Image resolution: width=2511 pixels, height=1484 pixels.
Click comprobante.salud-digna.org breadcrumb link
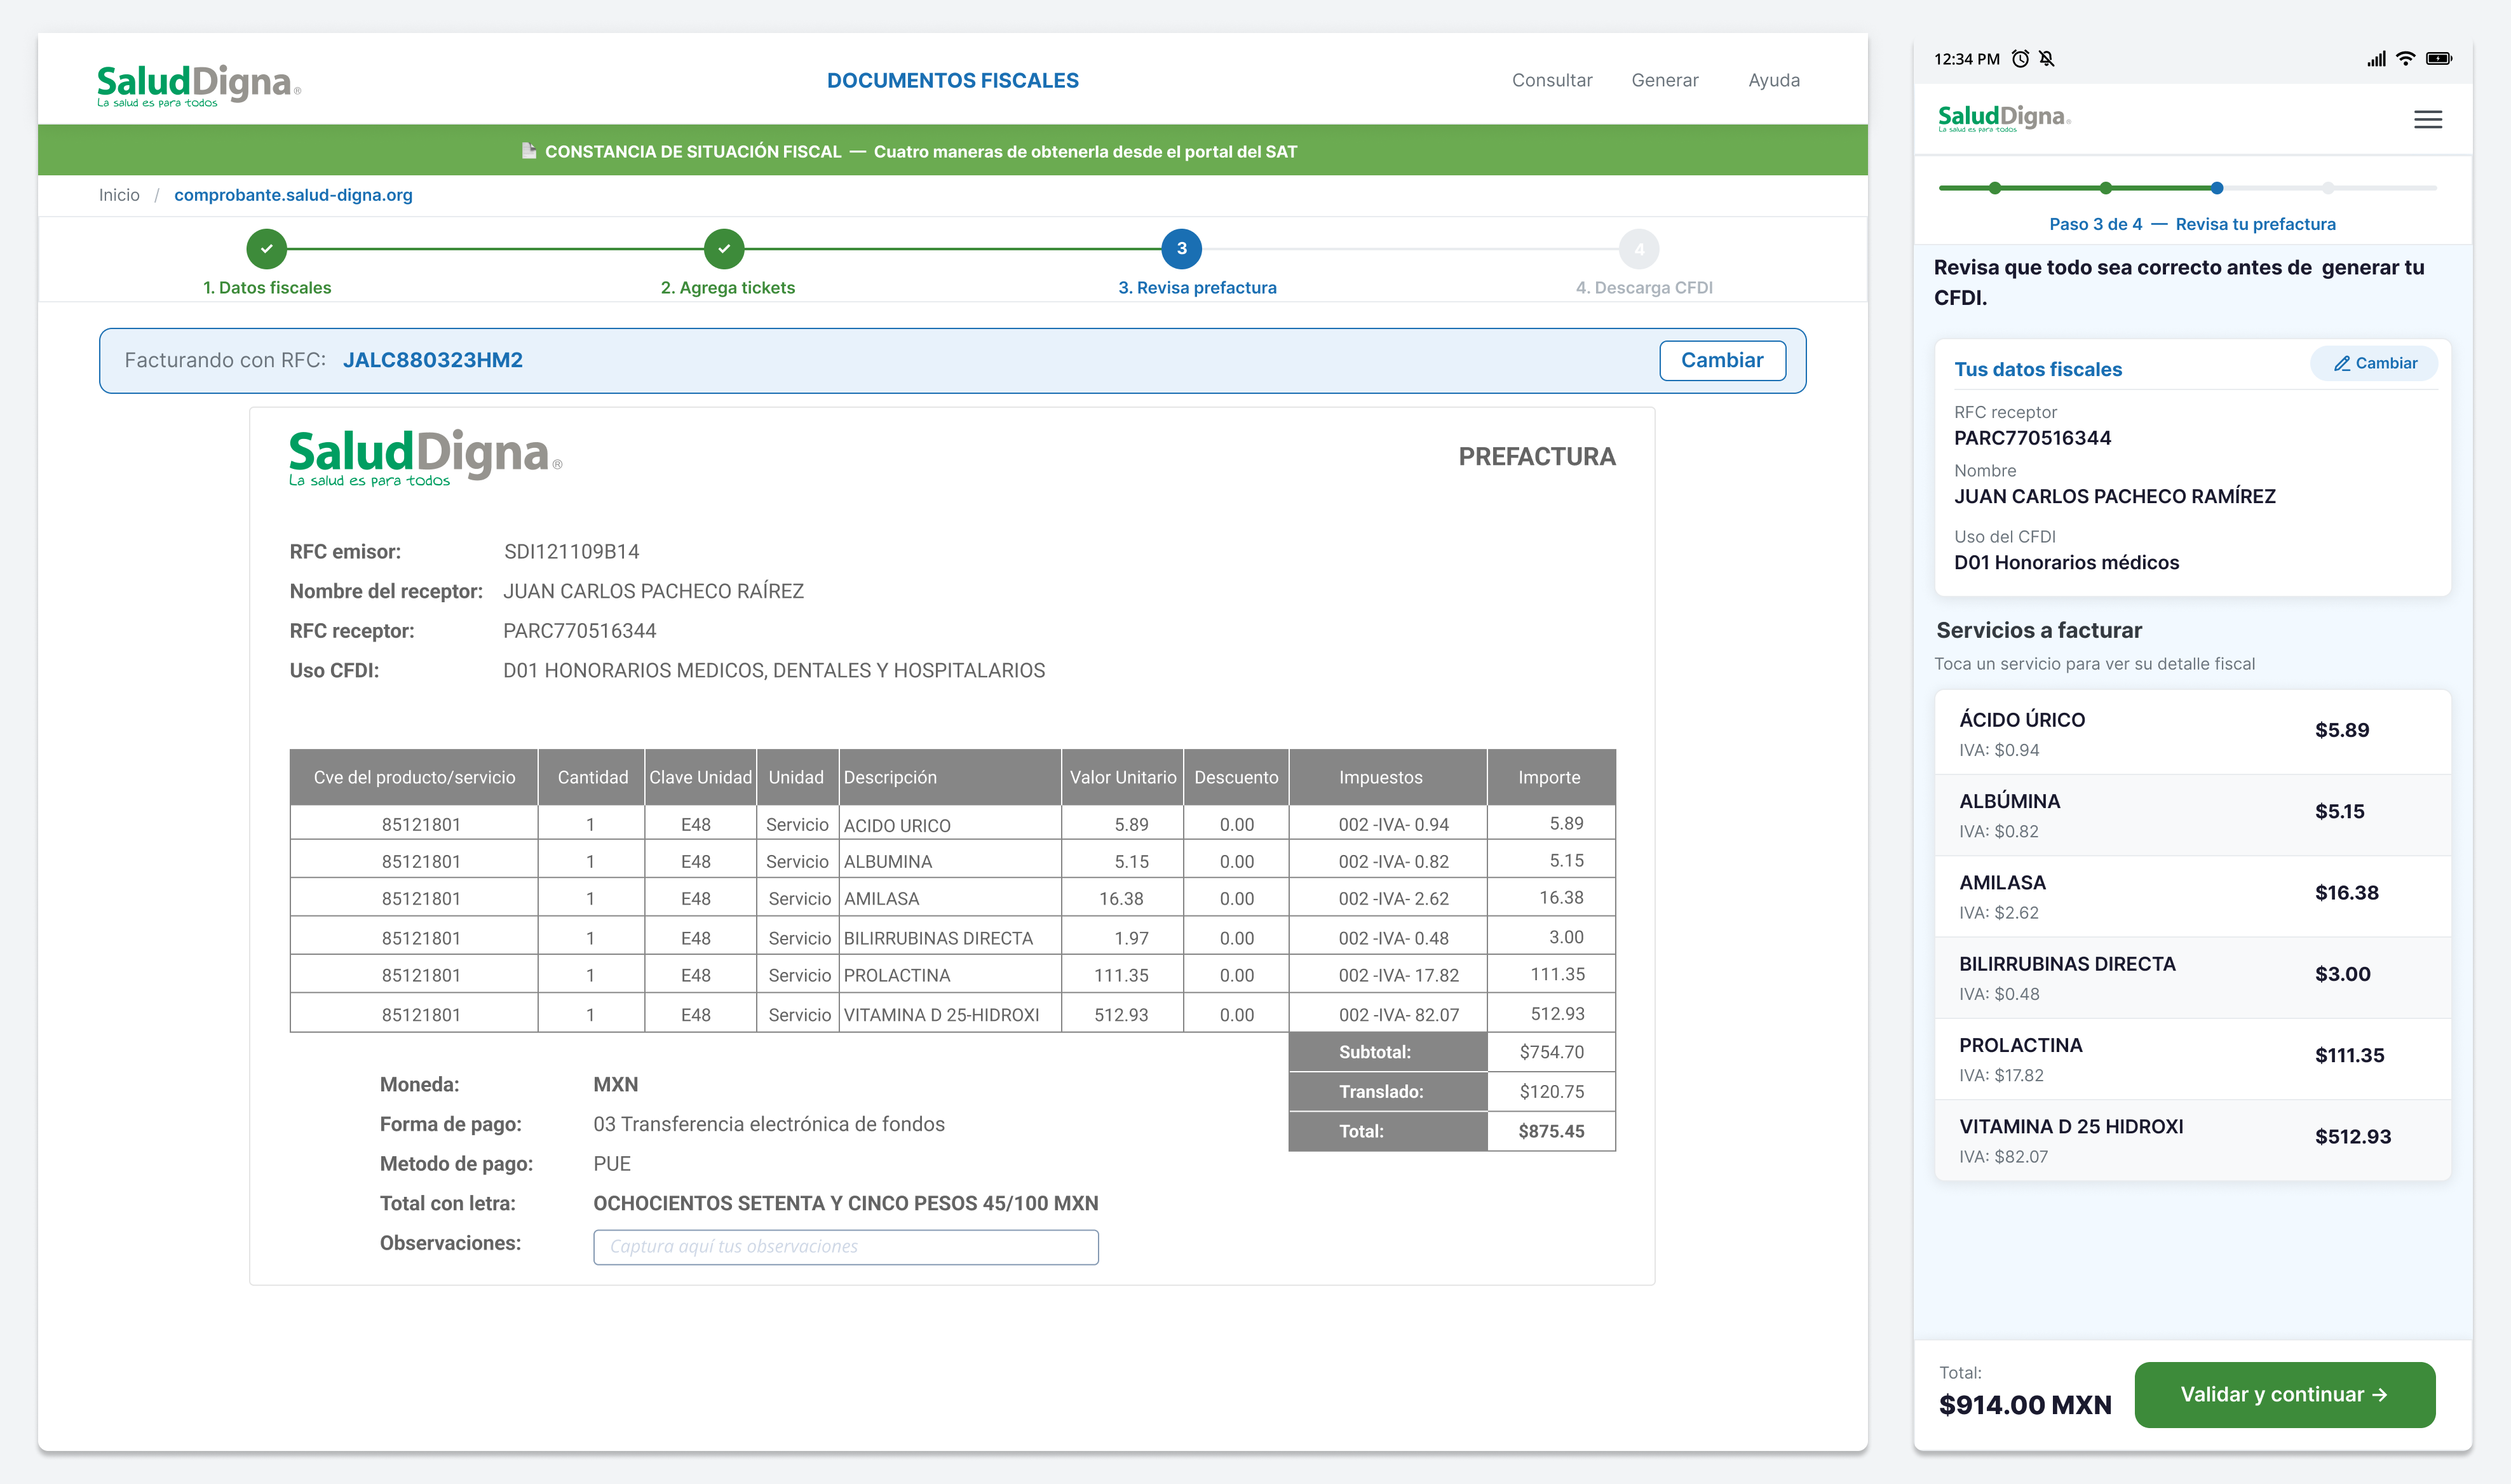(x=293, y=195)
